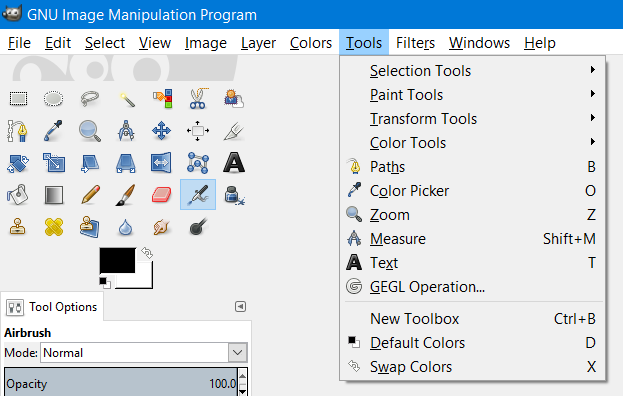Expand the Transform Tools submenu
Viewport: 623px width, 396px height.
[472, 119]
